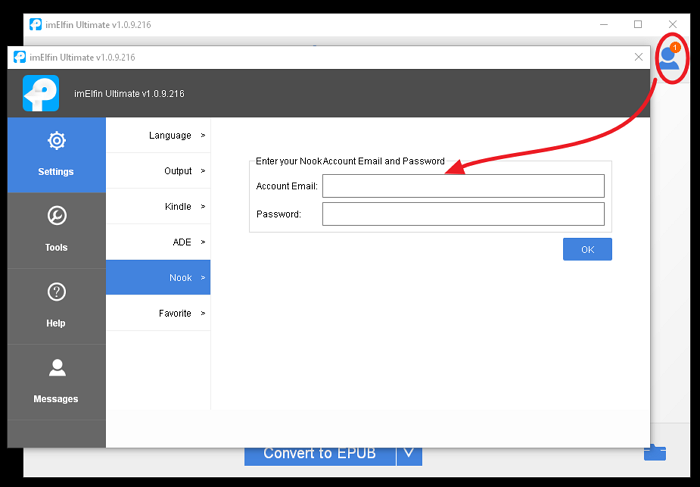Screen dimensions: 700x487
Task: Click the Messages person icon
Action: click(57, 367)
